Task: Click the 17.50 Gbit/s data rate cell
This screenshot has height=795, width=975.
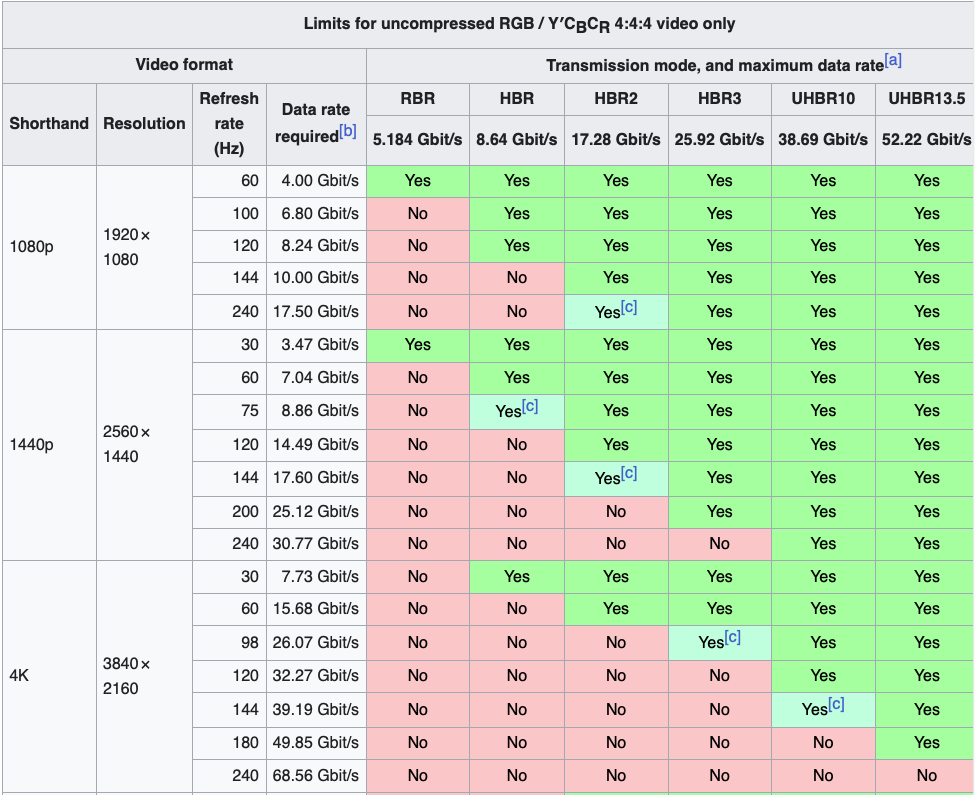Action: click(317, 312)
